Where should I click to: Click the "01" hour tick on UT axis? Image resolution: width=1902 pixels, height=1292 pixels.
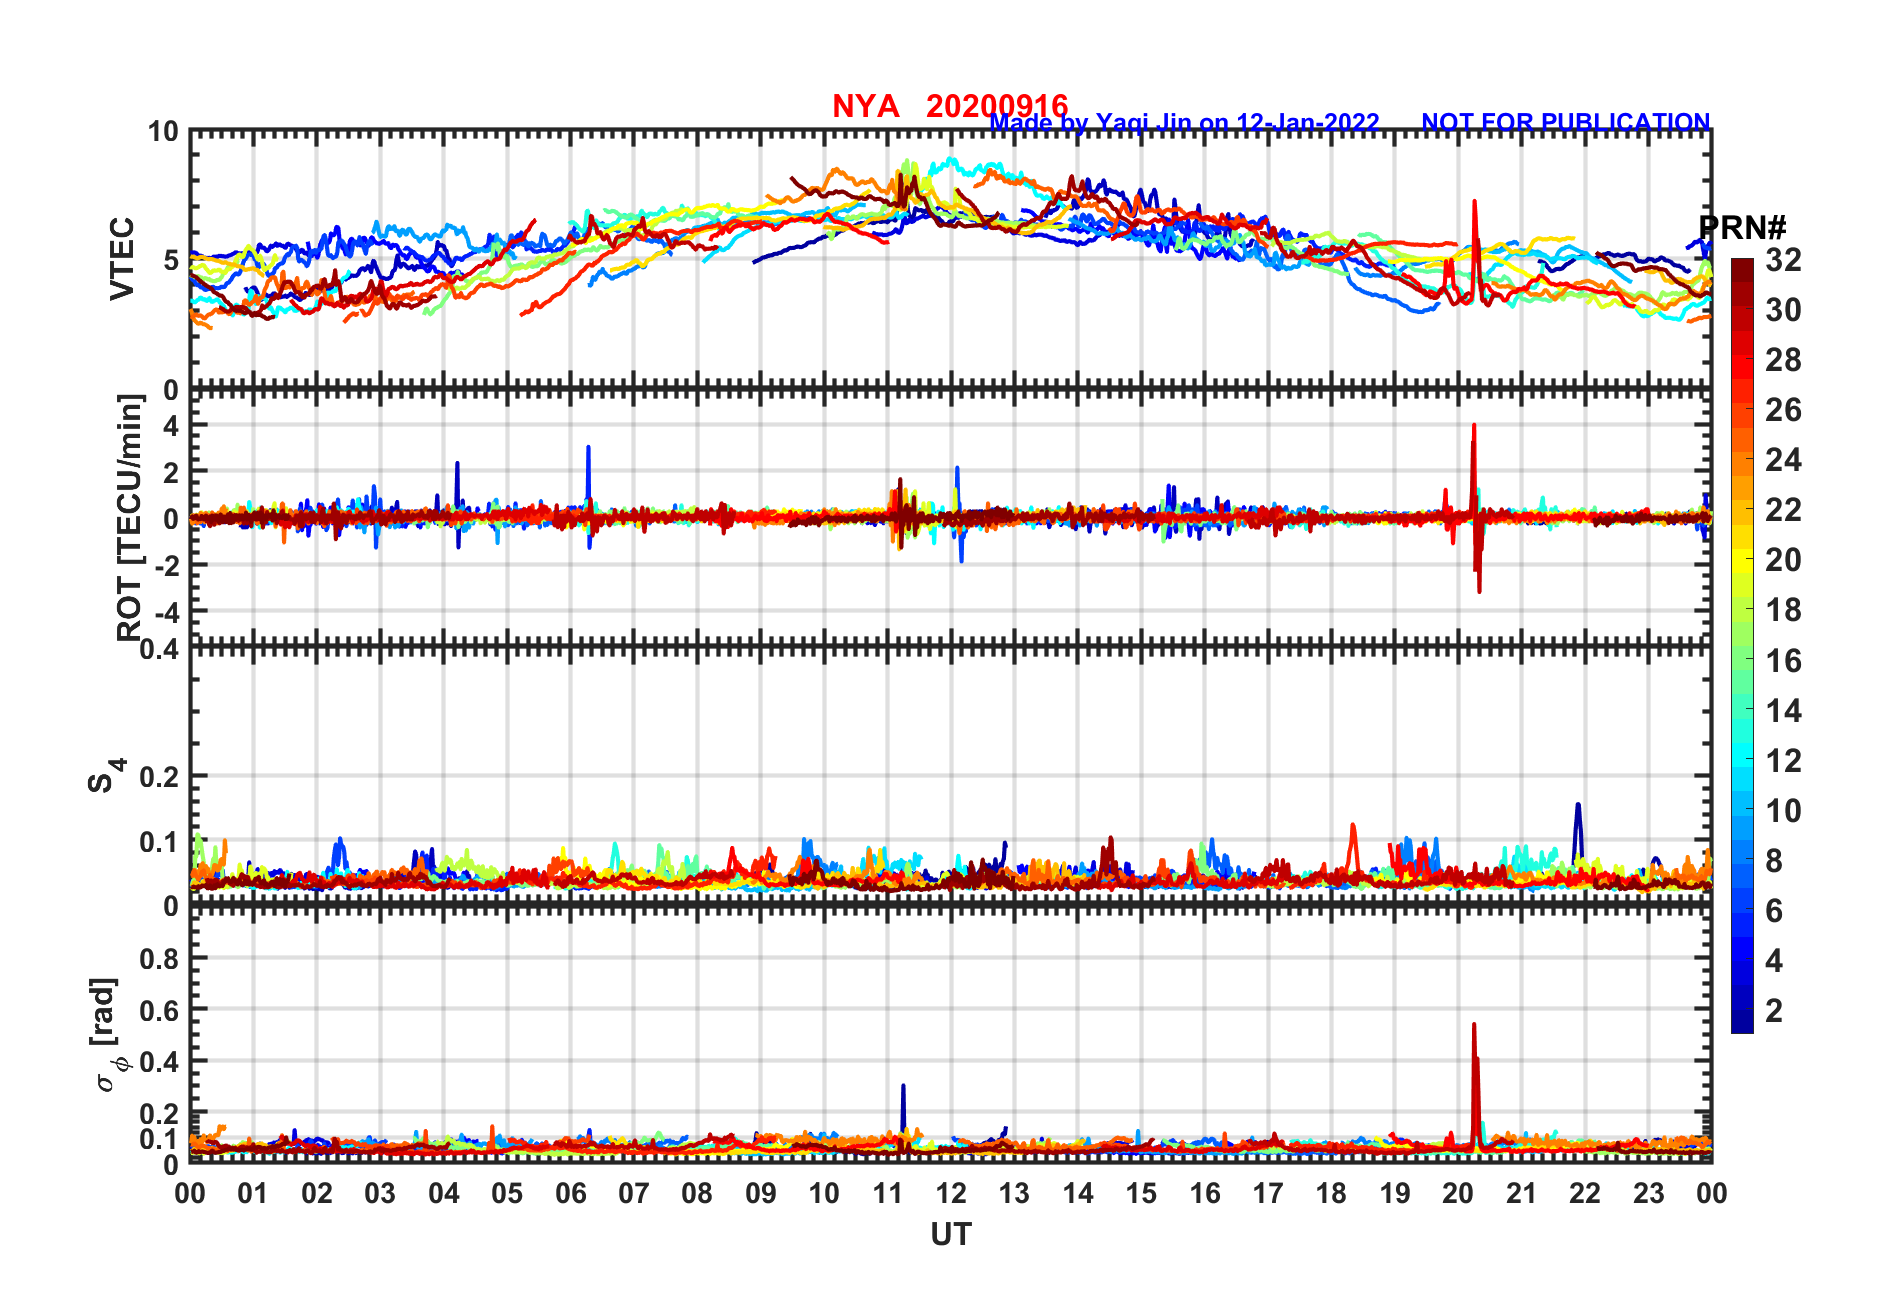click(253, 1193)
